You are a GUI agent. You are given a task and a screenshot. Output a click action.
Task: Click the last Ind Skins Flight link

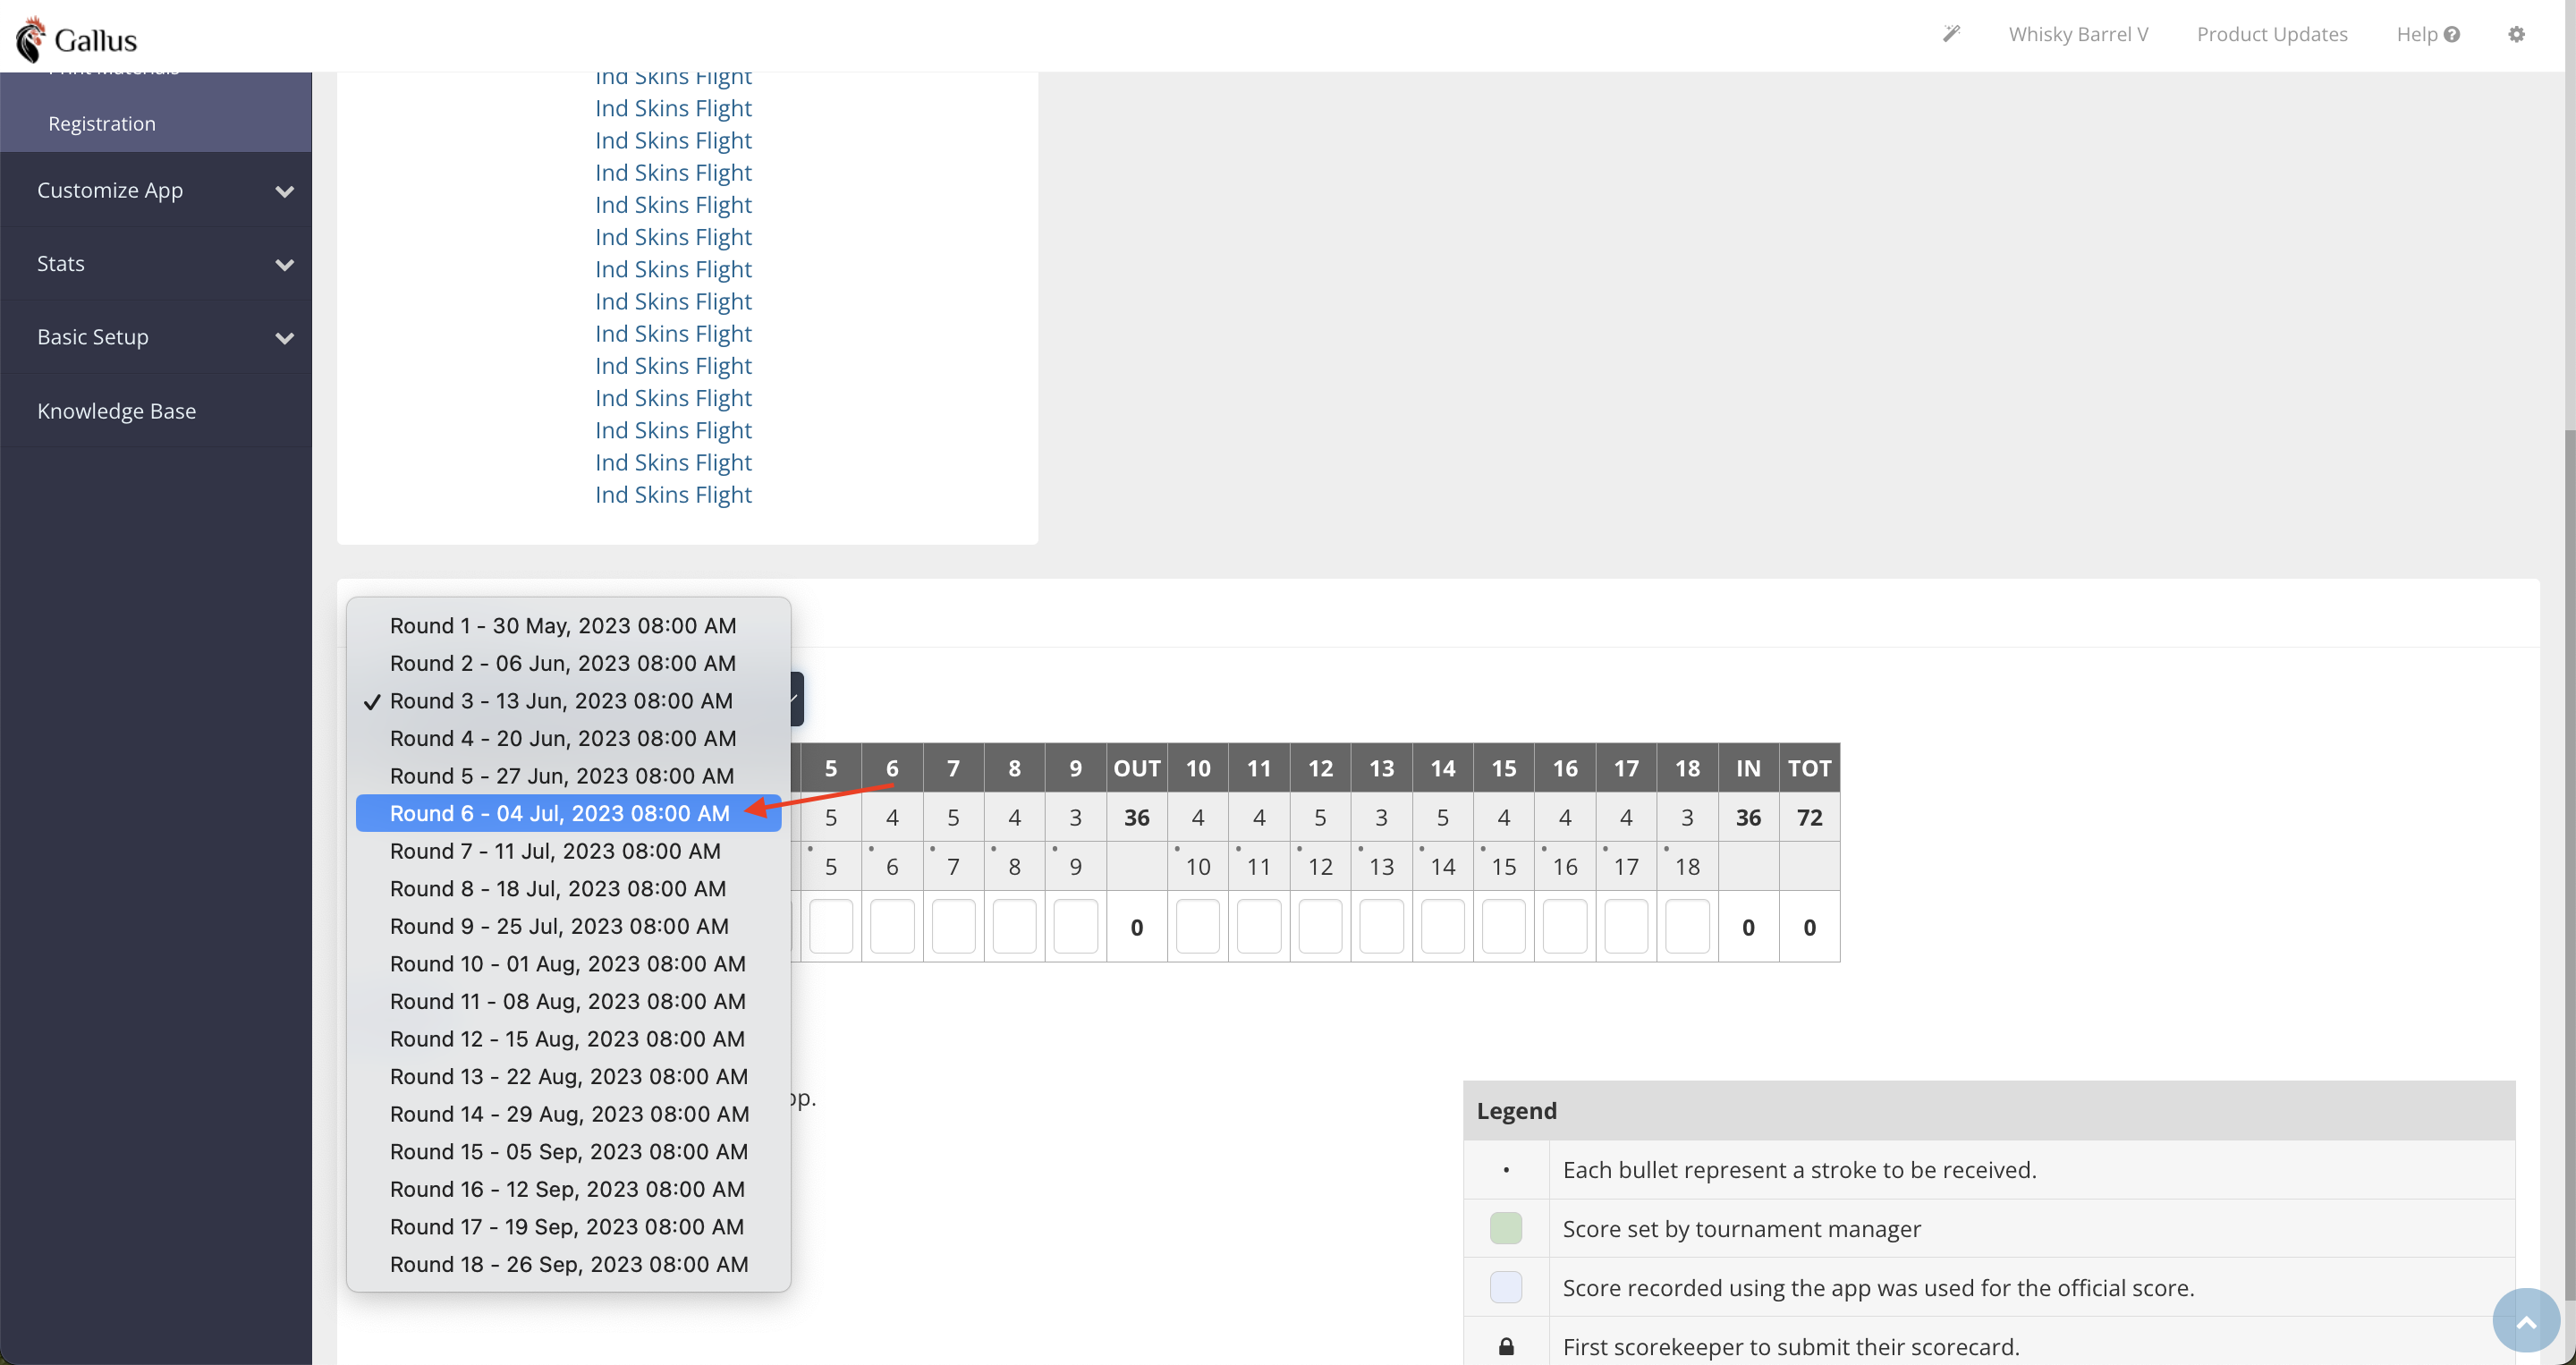(x=673, y=495)
